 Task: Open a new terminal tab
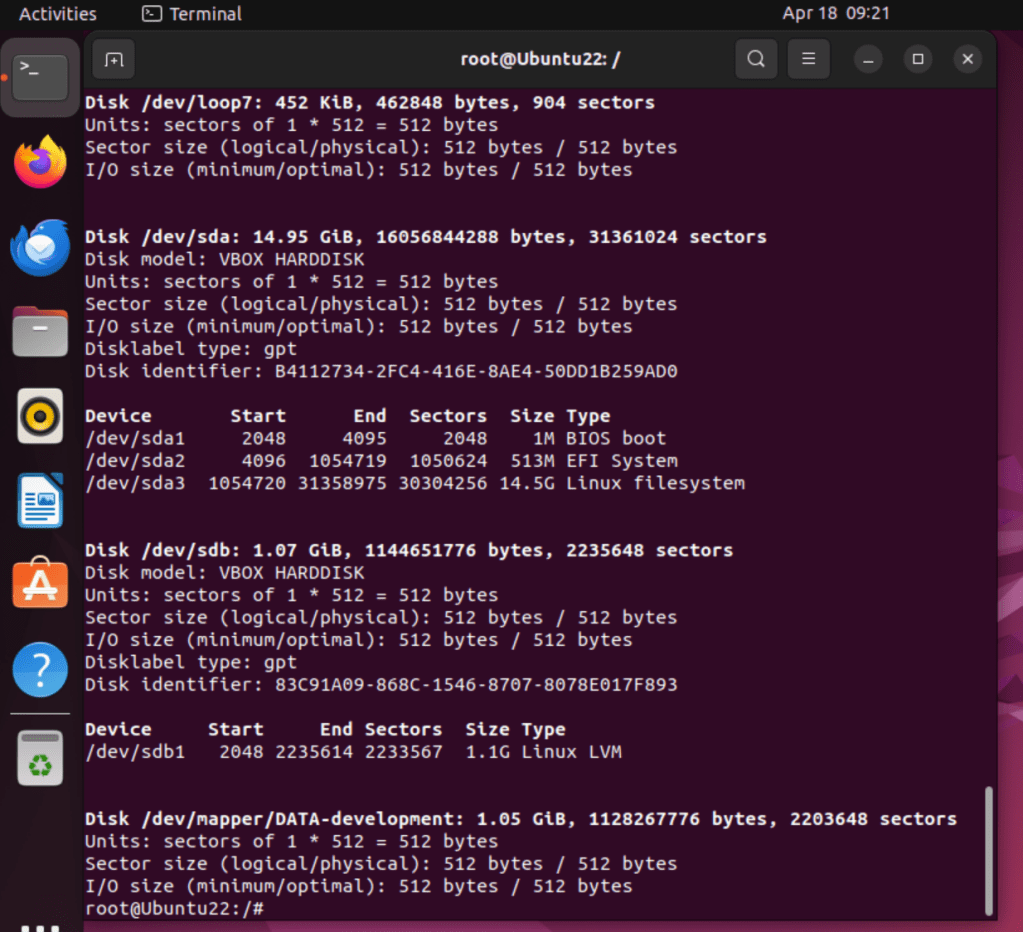114,59
